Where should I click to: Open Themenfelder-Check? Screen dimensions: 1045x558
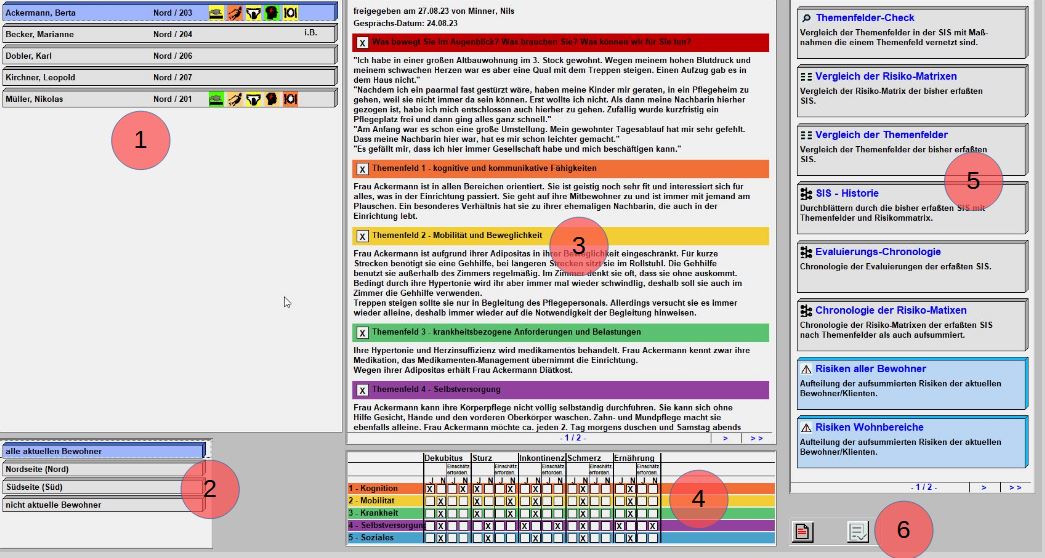[x=912, y=32]
